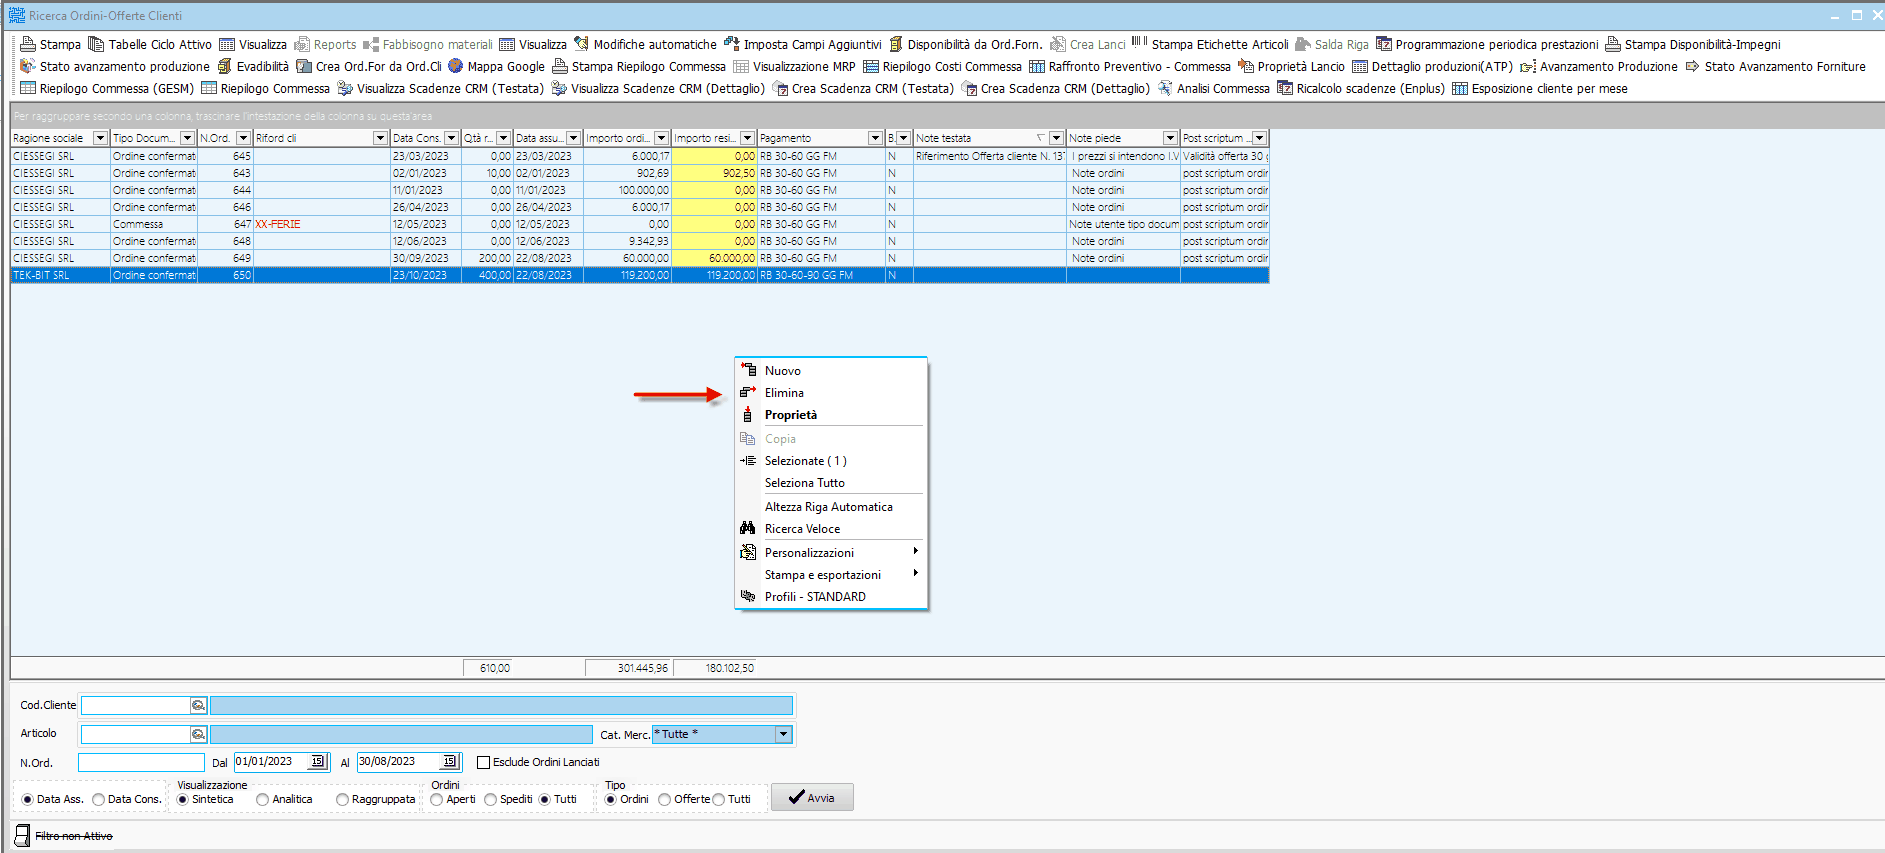Open Ragione sociale column filter dropdown

(x=100, y=138)
